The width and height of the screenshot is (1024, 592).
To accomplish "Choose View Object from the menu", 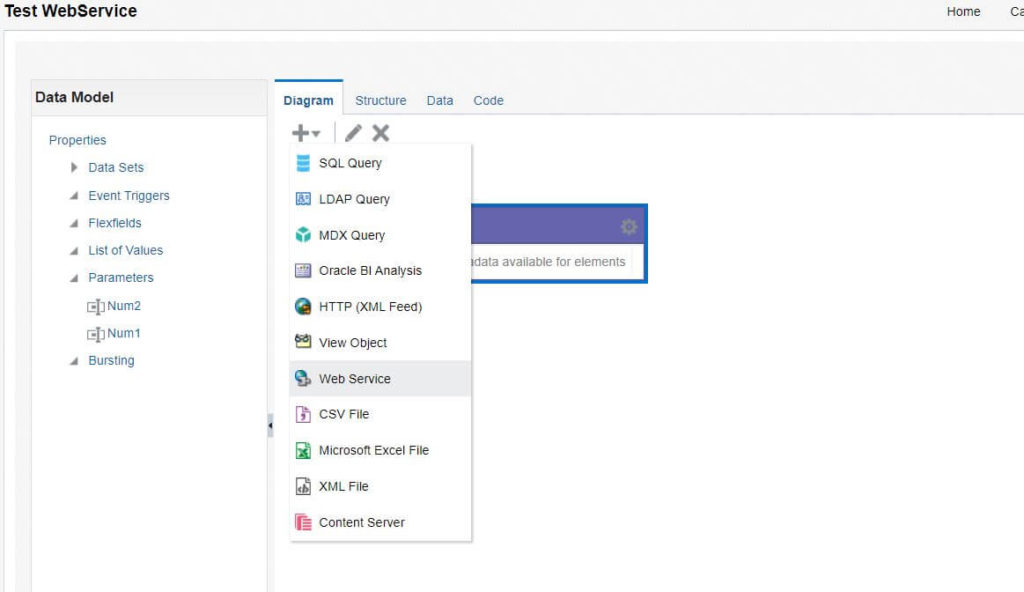I will (380, 342).
